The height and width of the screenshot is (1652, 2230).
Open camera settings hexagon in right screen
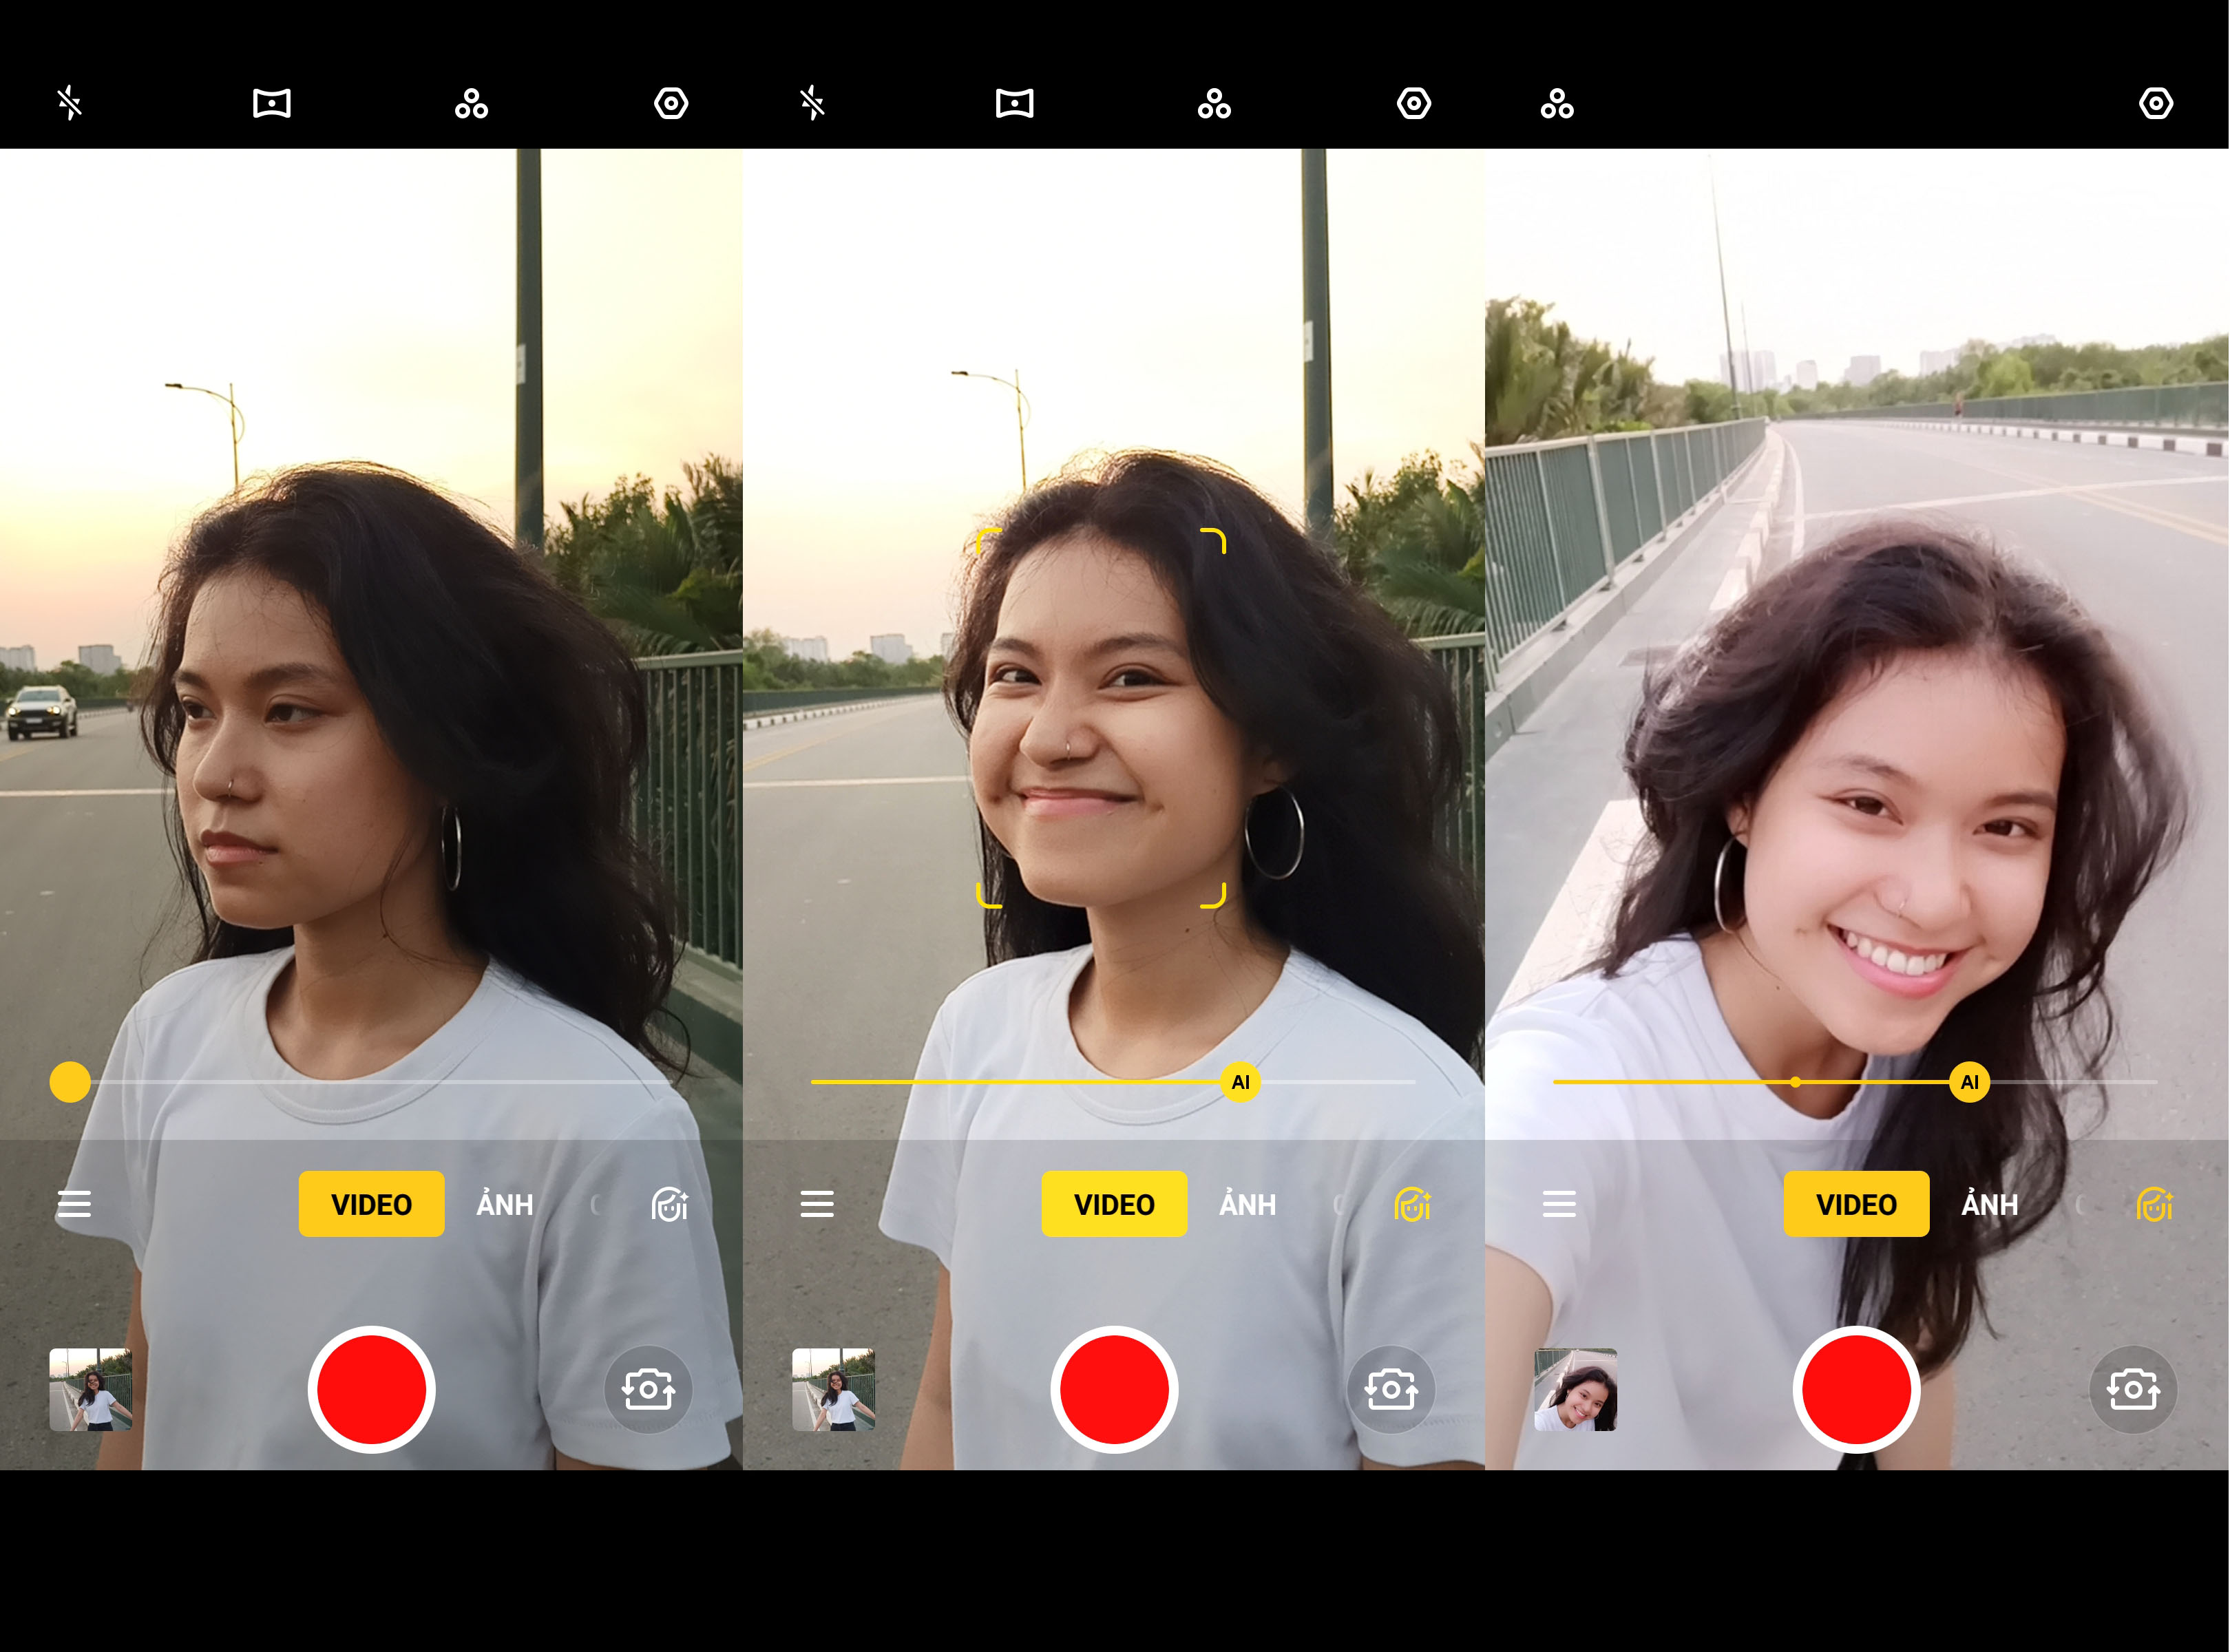(x=2155, y=103)
